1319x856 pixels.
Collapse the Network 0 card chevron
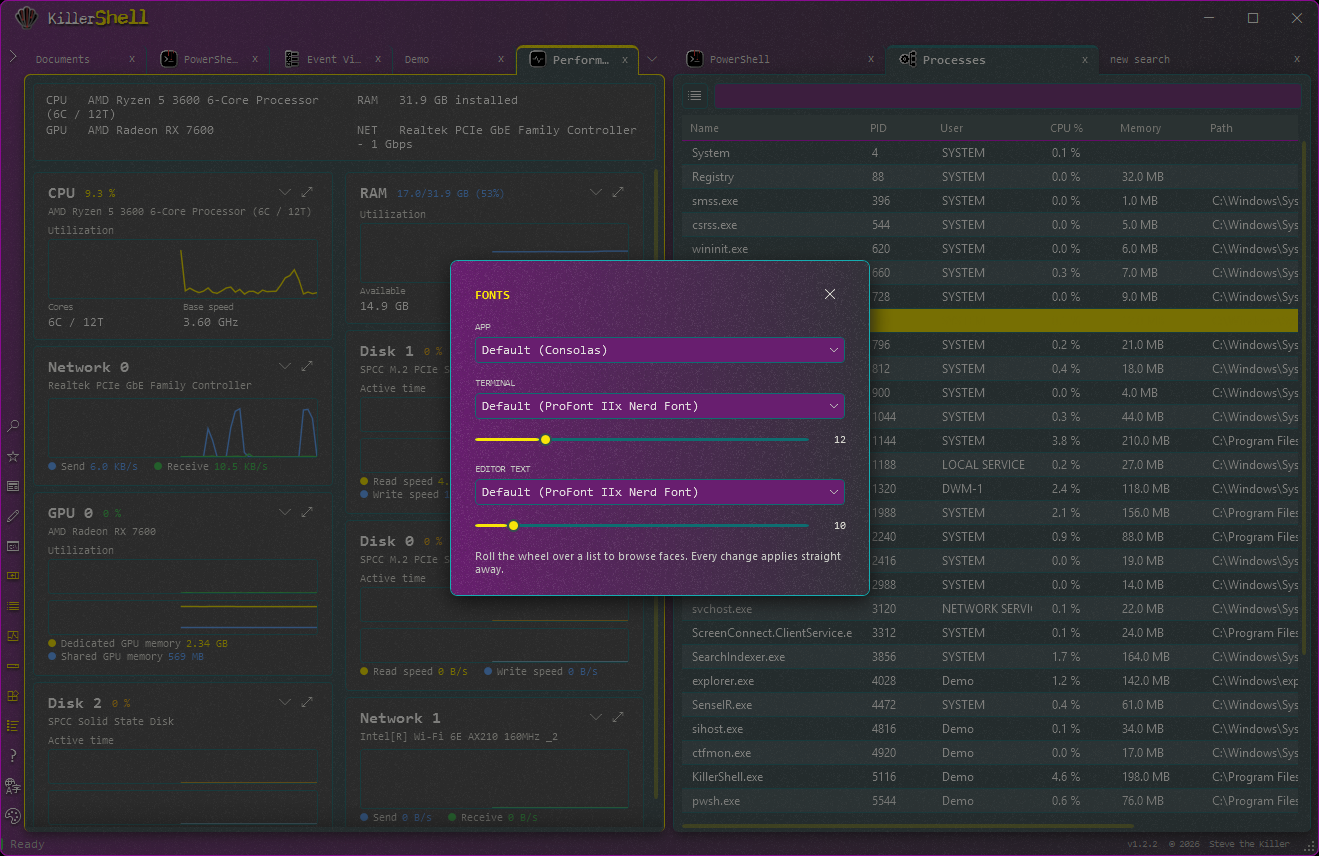pyautogui.click(x=285, y=367)
